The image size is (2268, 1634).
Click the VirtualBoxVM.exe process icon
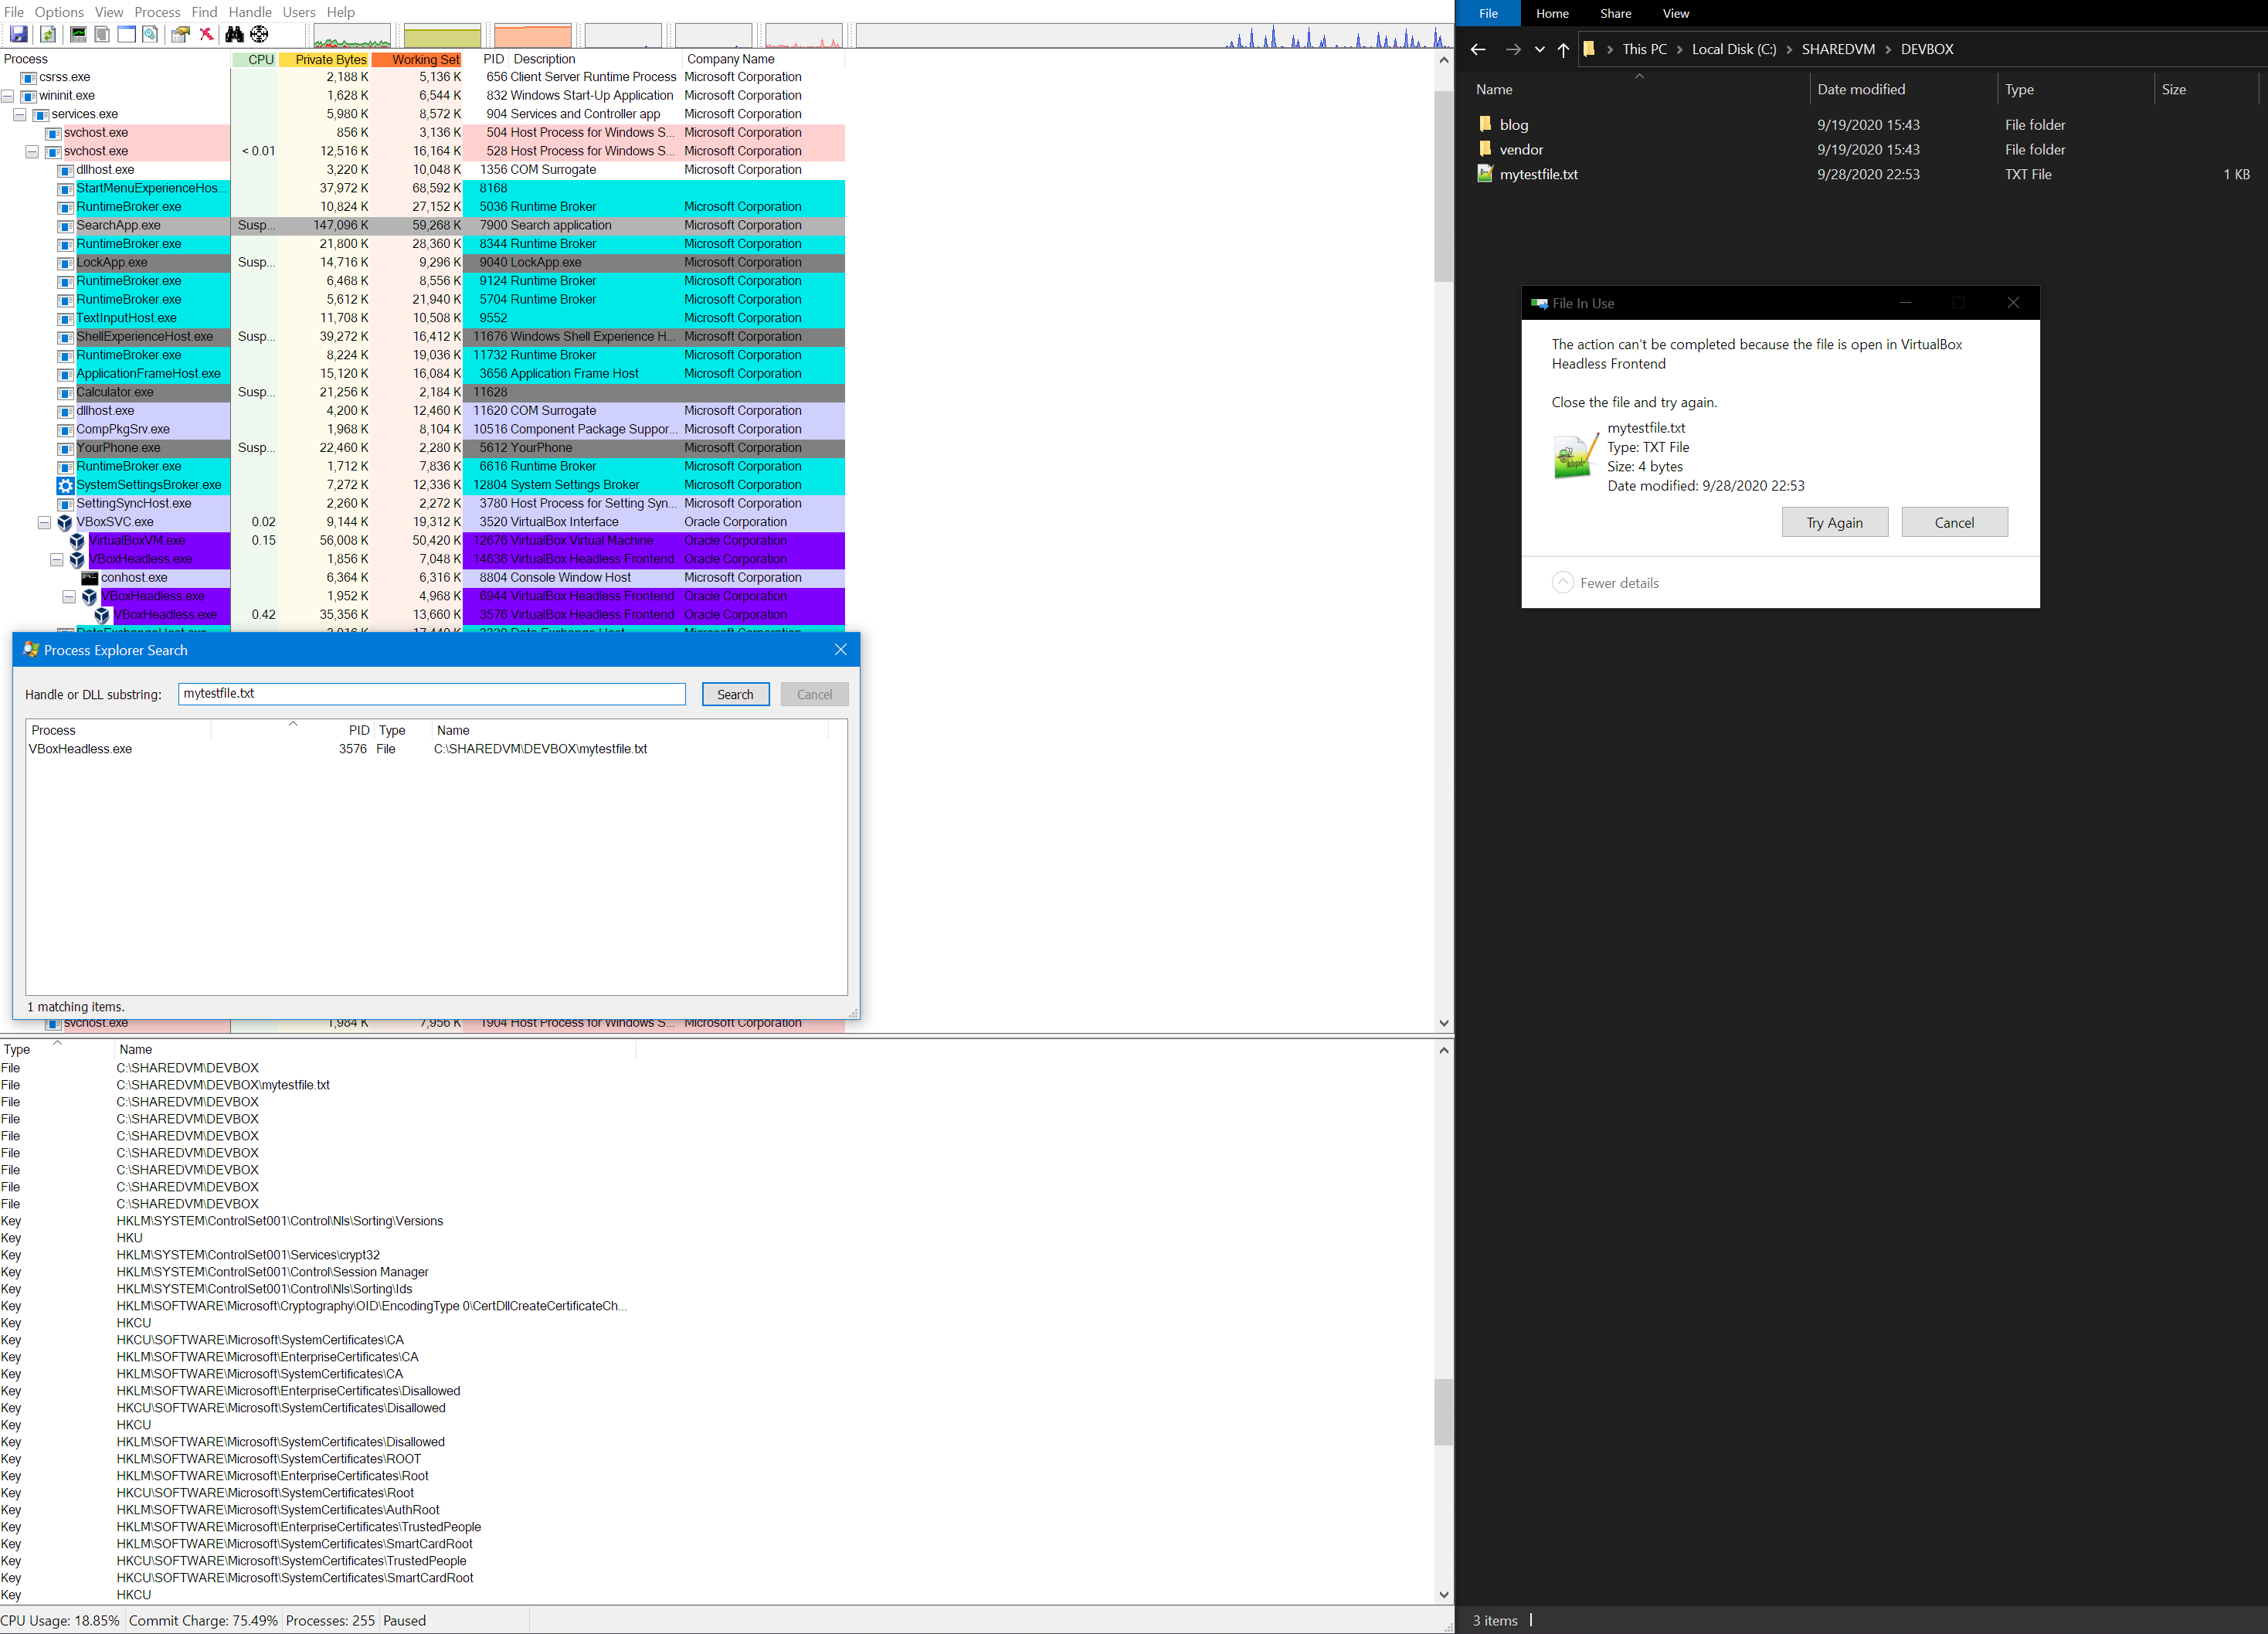77,541
